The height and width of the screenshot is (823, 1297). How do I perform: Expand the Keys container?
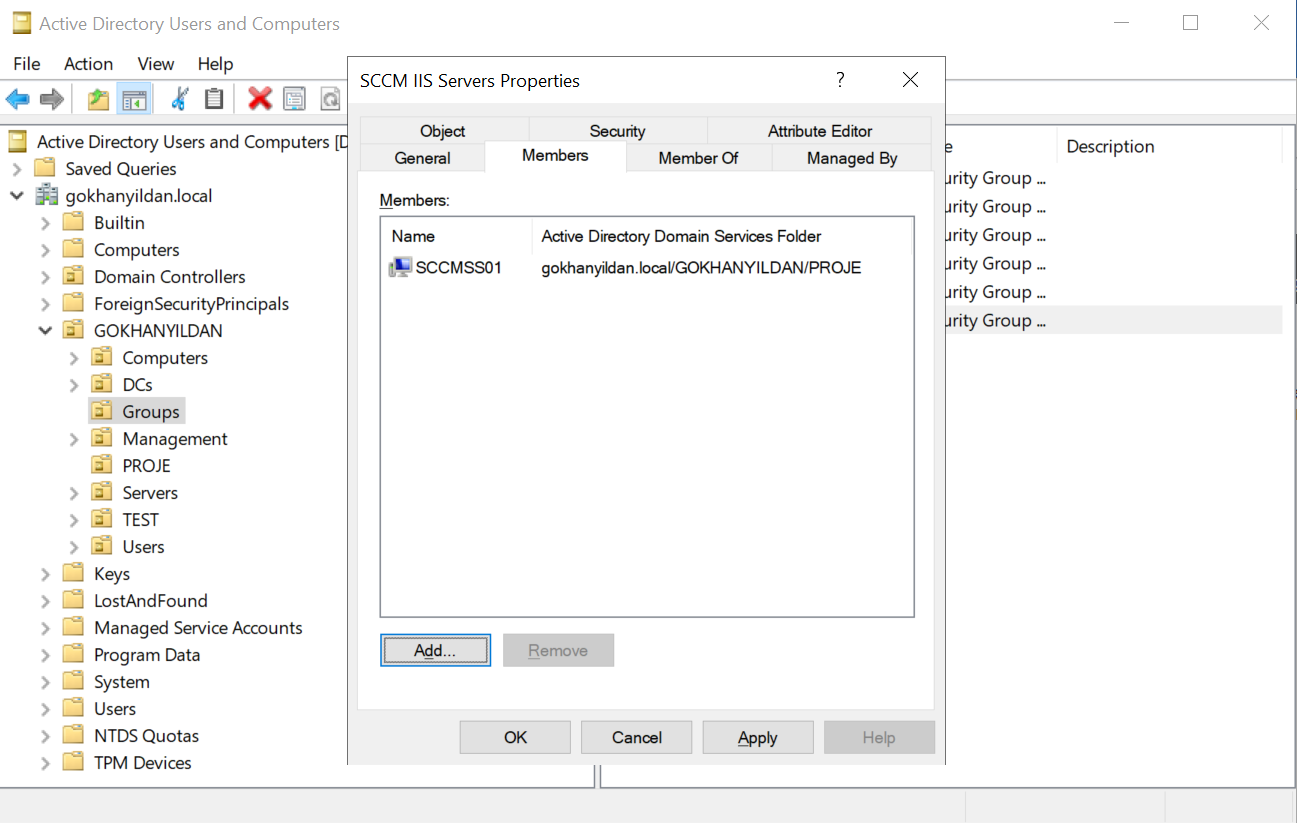pos(45,574)
